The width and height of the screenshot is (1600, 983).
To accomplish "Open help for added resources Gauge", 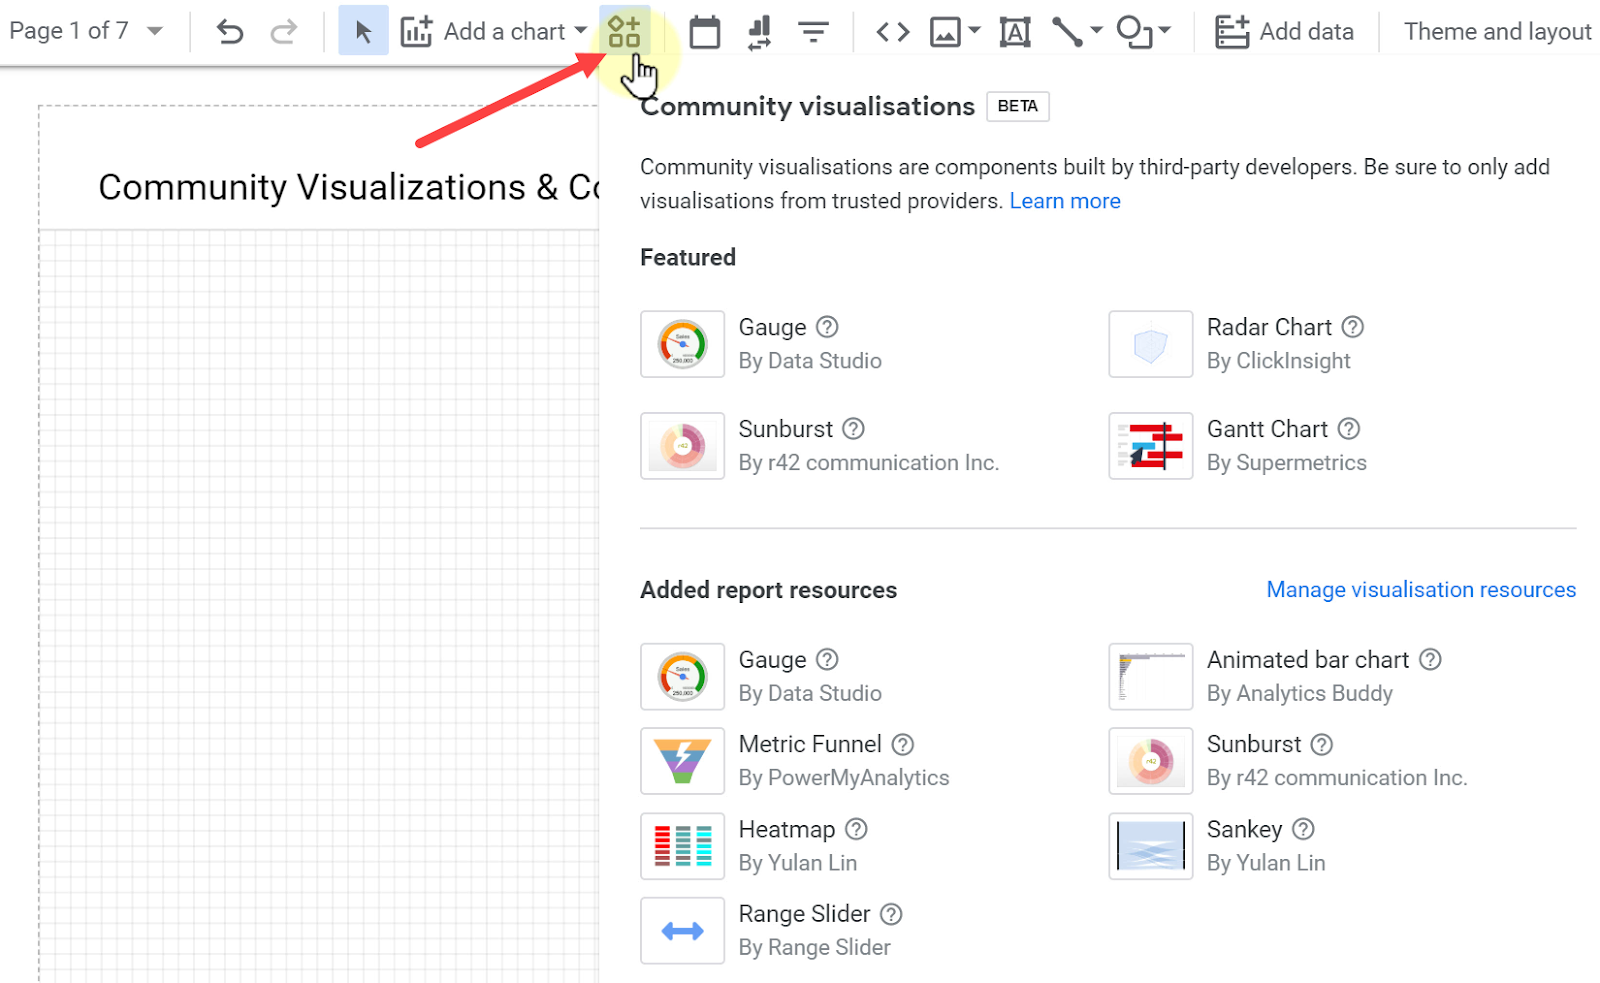I will click(x=827, y=660).
